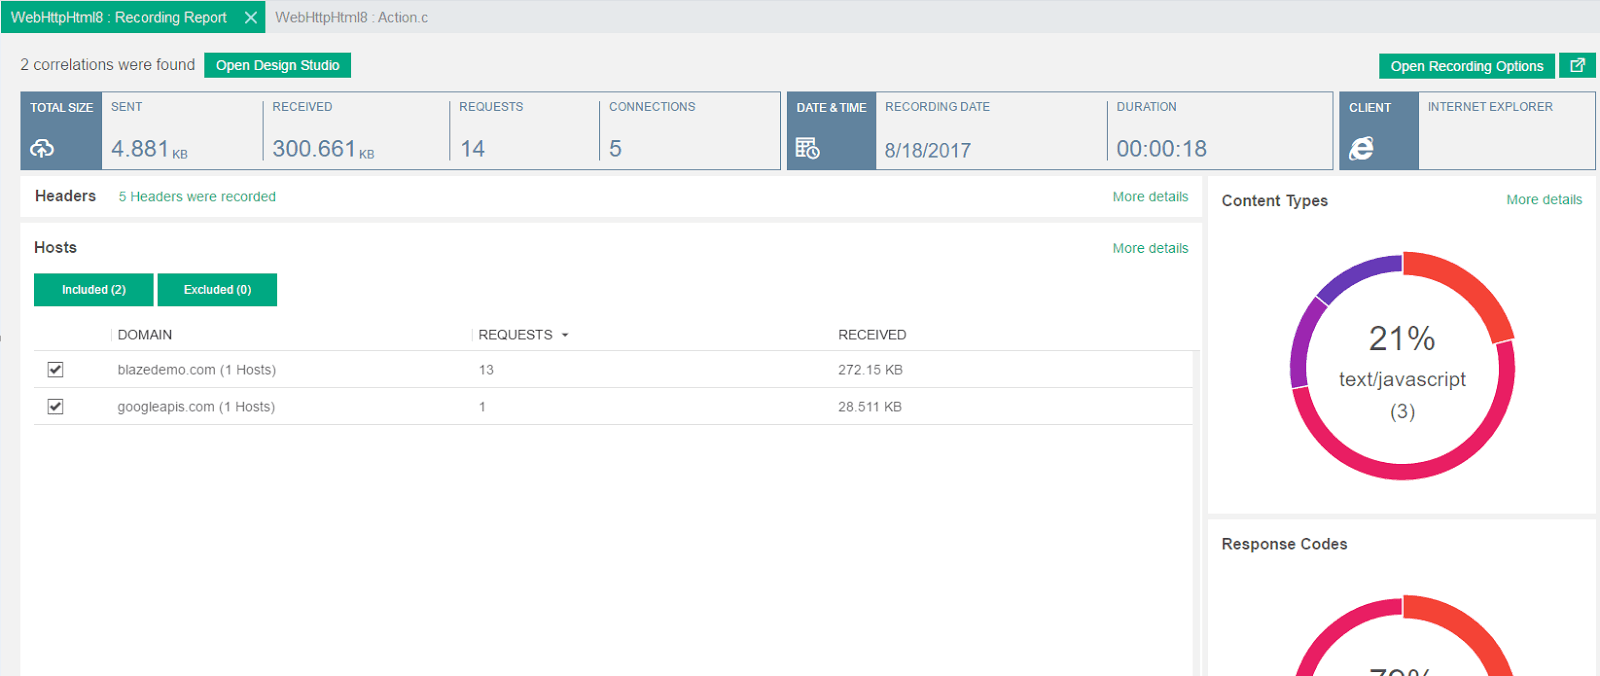Close the Recording Report tab
This screenshot has width=1600, height=676.
point(251,17)
